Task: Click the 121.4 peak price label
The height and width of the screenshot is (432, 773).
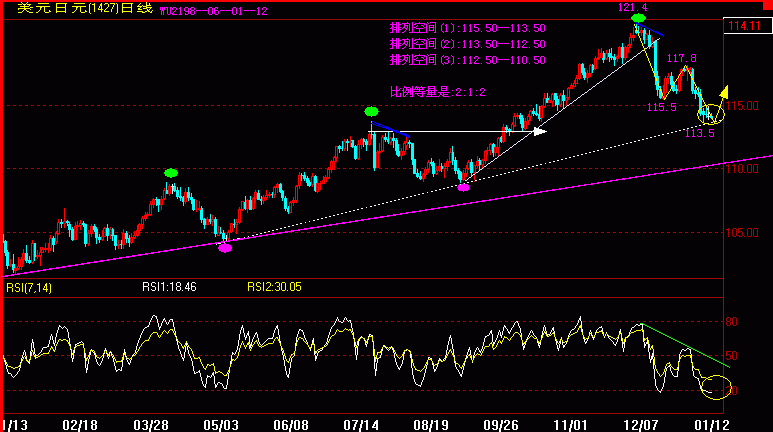Action: click(632, 7)
